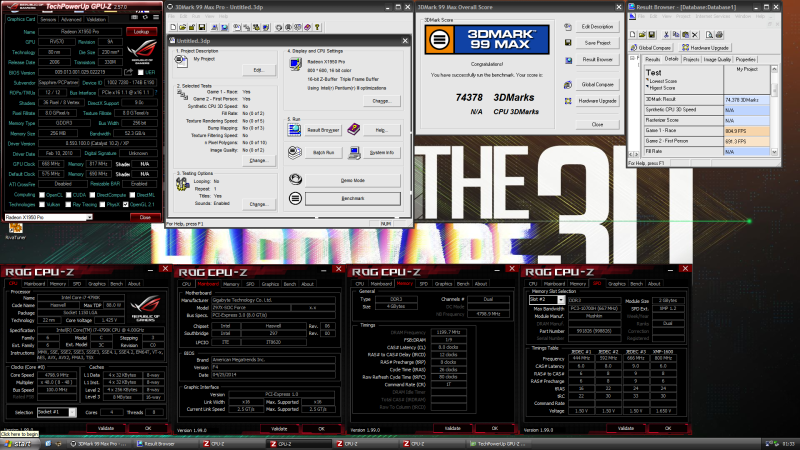Click yellow Help icon in 3DMark 99 Max Pro toolbar
The height and width of the screenshot is (450, 800).
[317, 27]
